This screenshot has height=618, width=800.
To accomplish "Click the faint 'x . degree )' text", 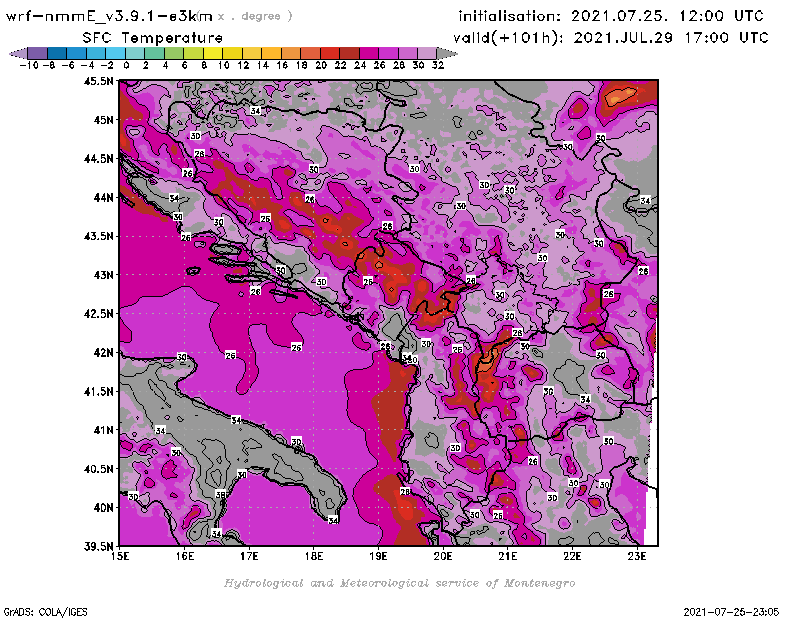I will [x=255, y=16].
